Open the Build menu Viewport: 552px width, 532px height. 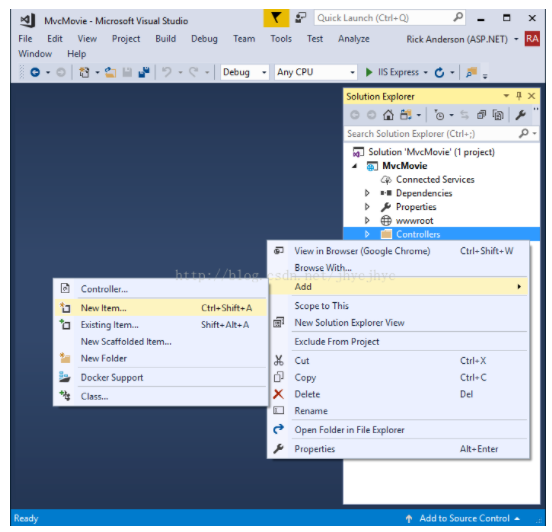[x=165, y=39]
